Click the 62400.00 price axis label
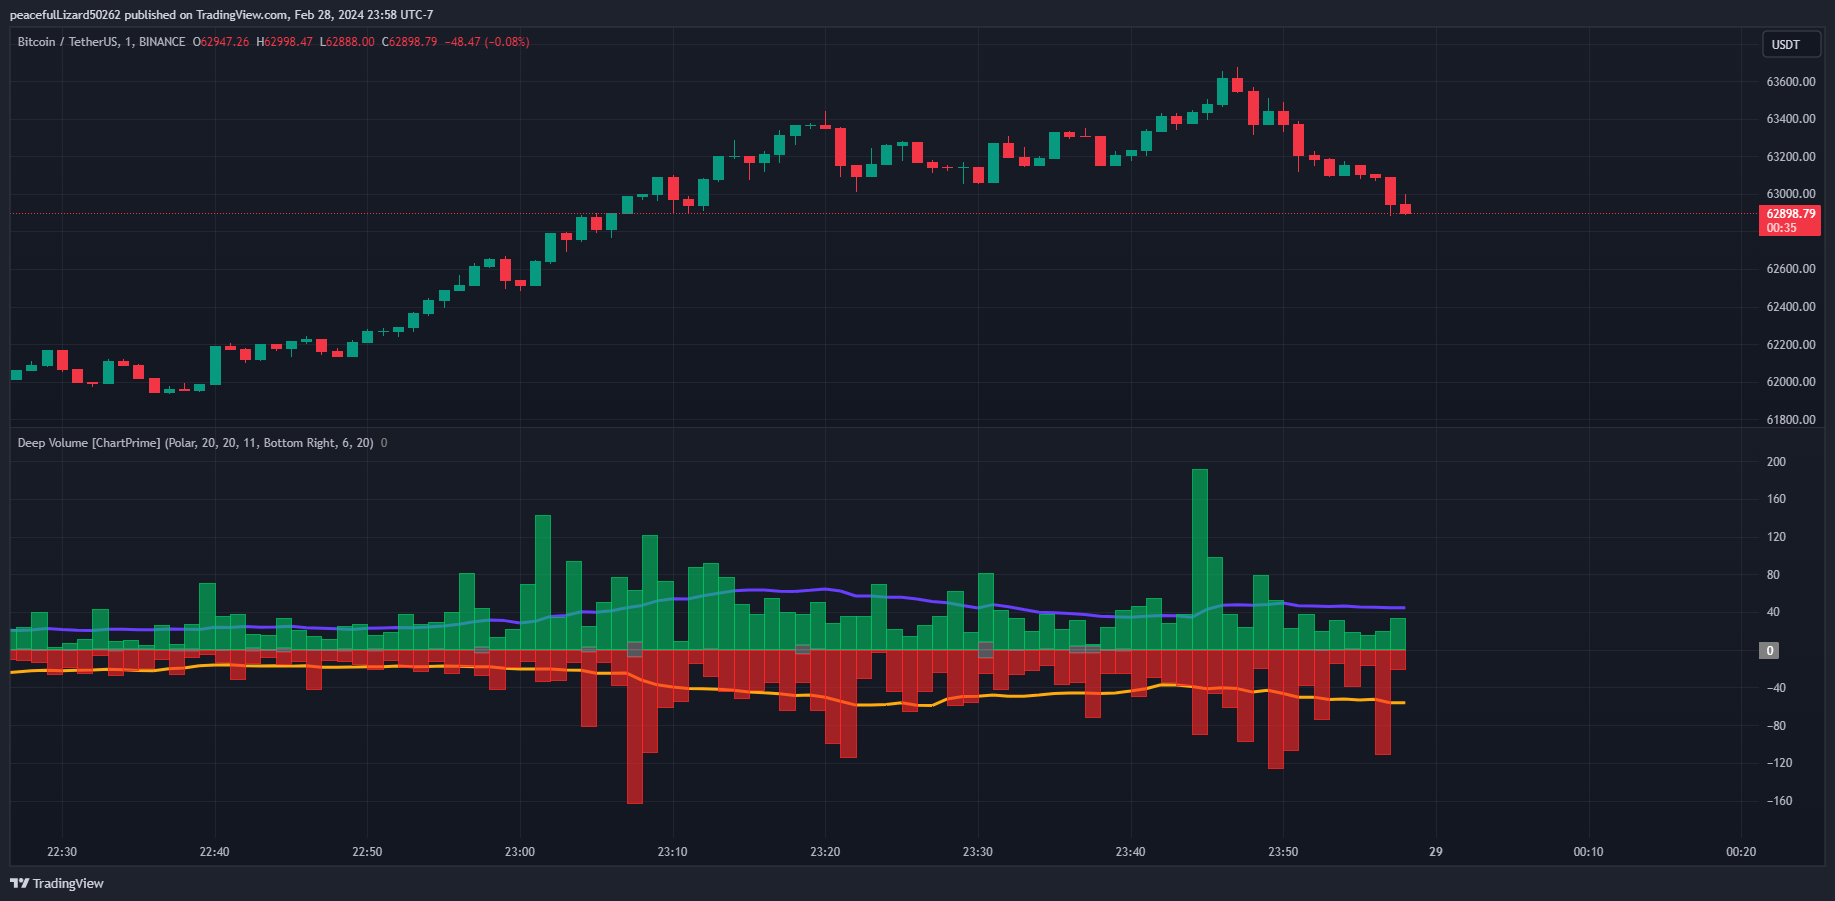 pos(1791,307)
